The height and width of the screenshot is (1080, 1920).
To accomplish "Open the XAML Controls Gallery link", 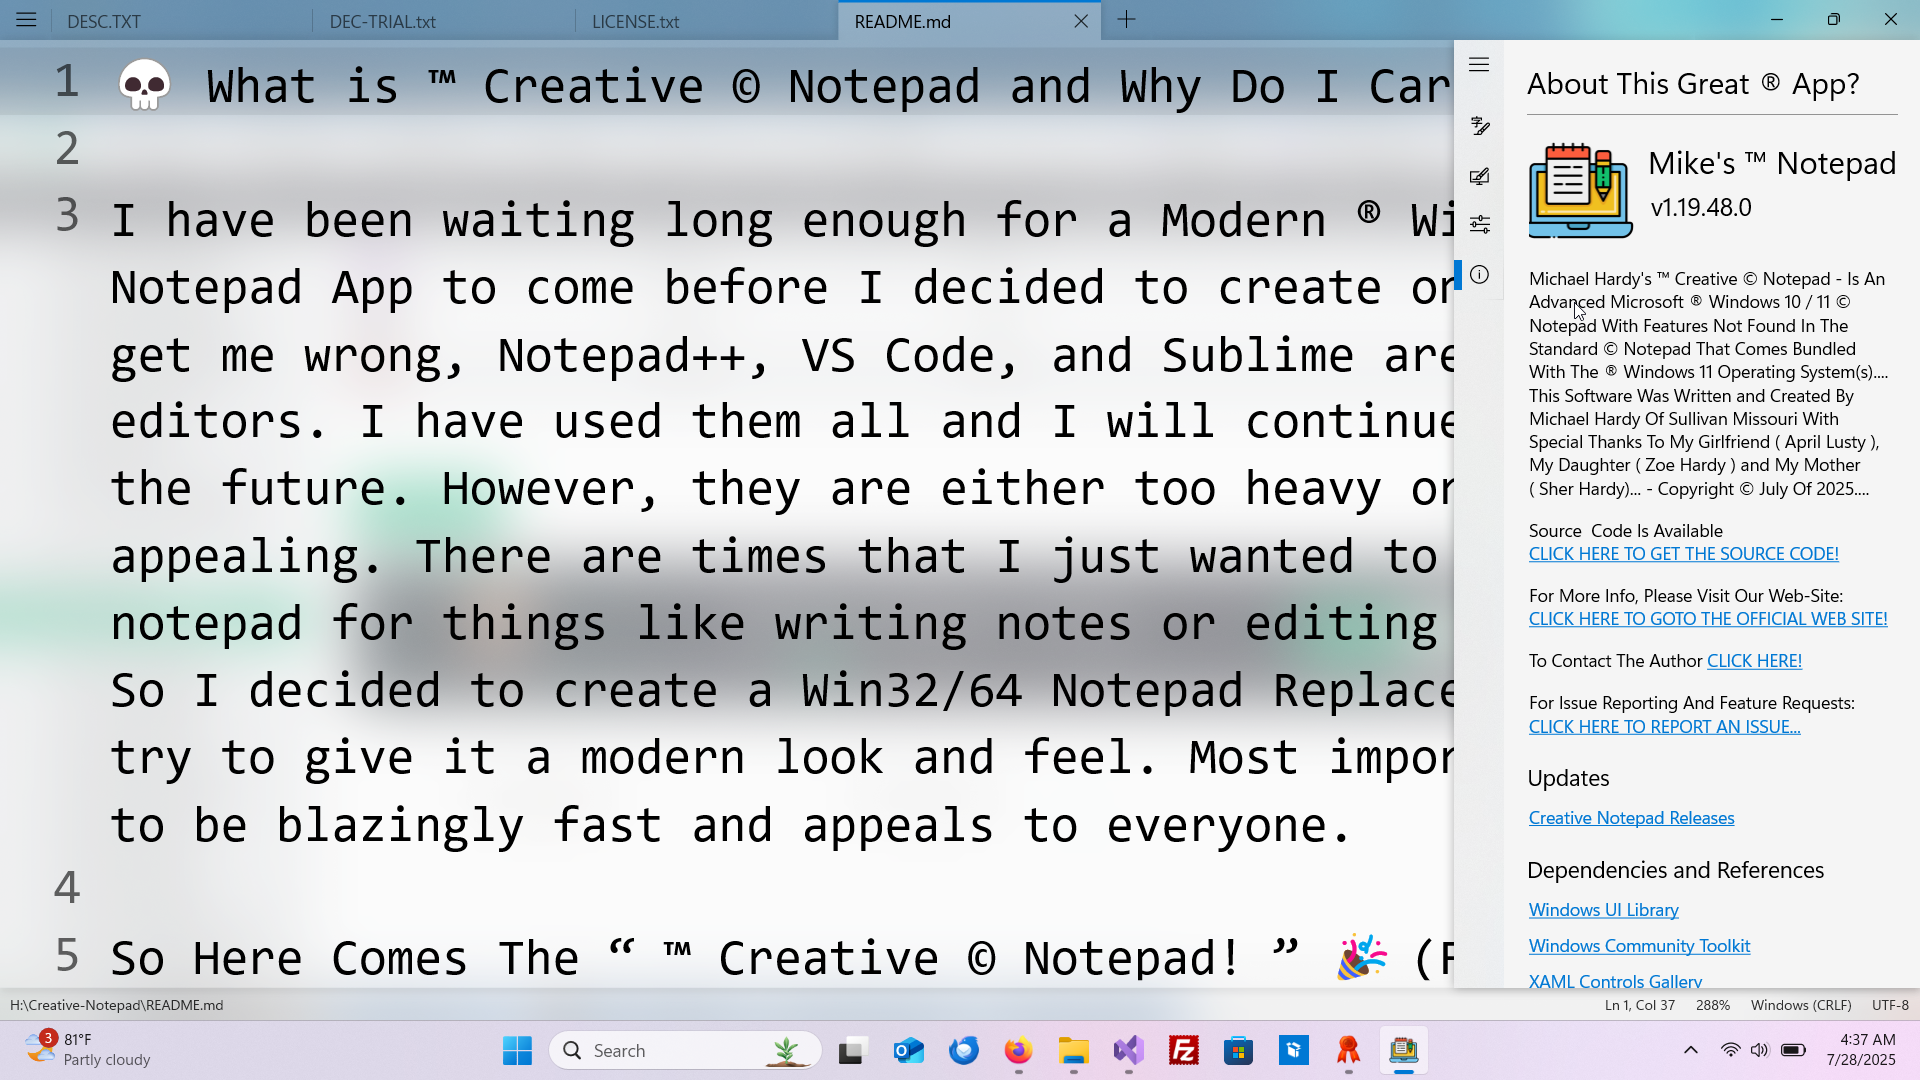I will tap(1615, 981).
